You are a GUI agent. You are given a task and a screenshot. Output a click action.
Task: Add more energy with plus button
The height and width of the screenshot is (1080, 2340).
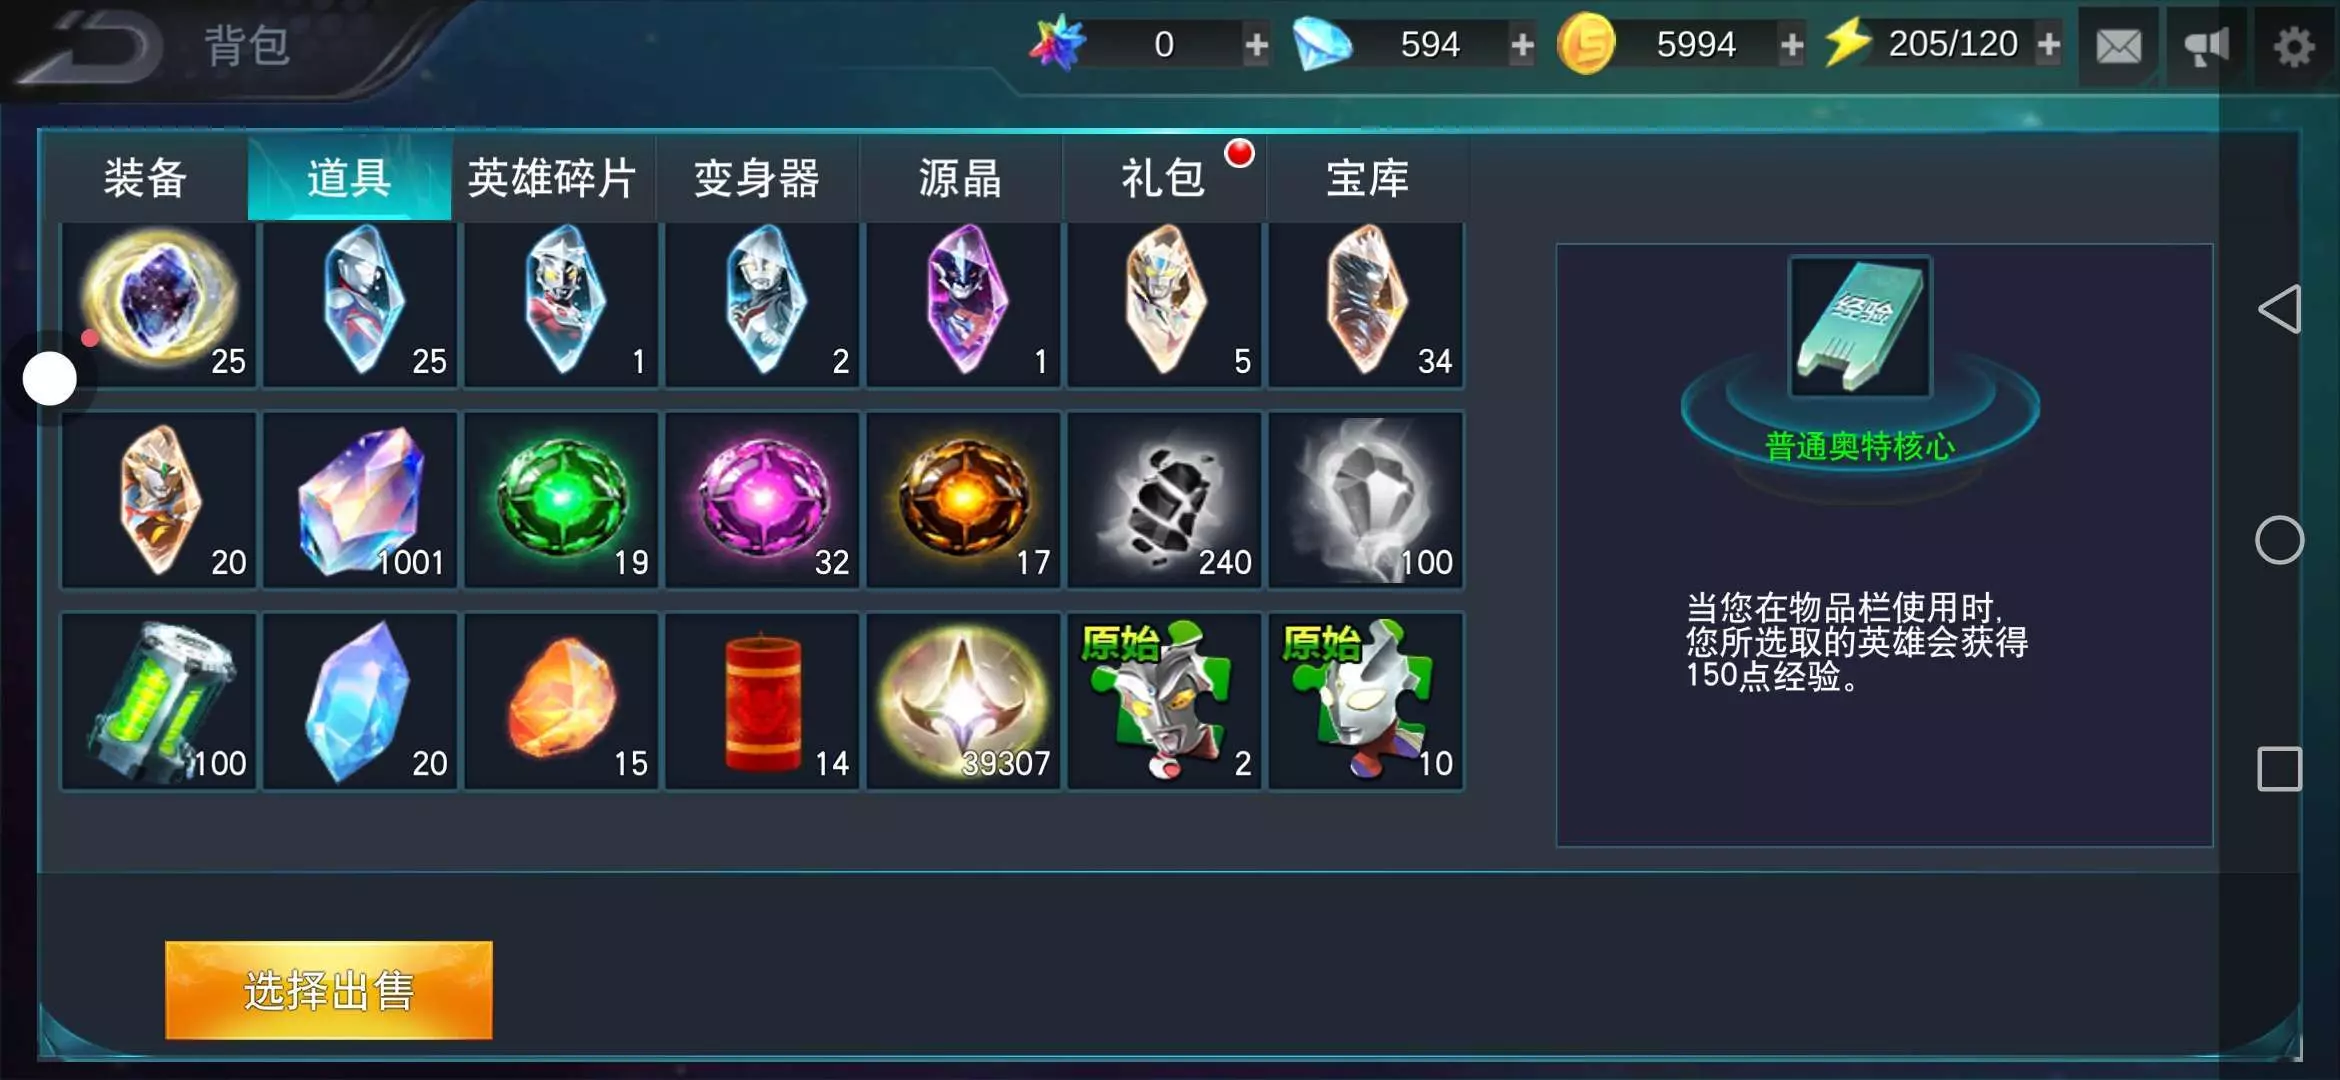pyautogui.click(x=2048, y=45)
